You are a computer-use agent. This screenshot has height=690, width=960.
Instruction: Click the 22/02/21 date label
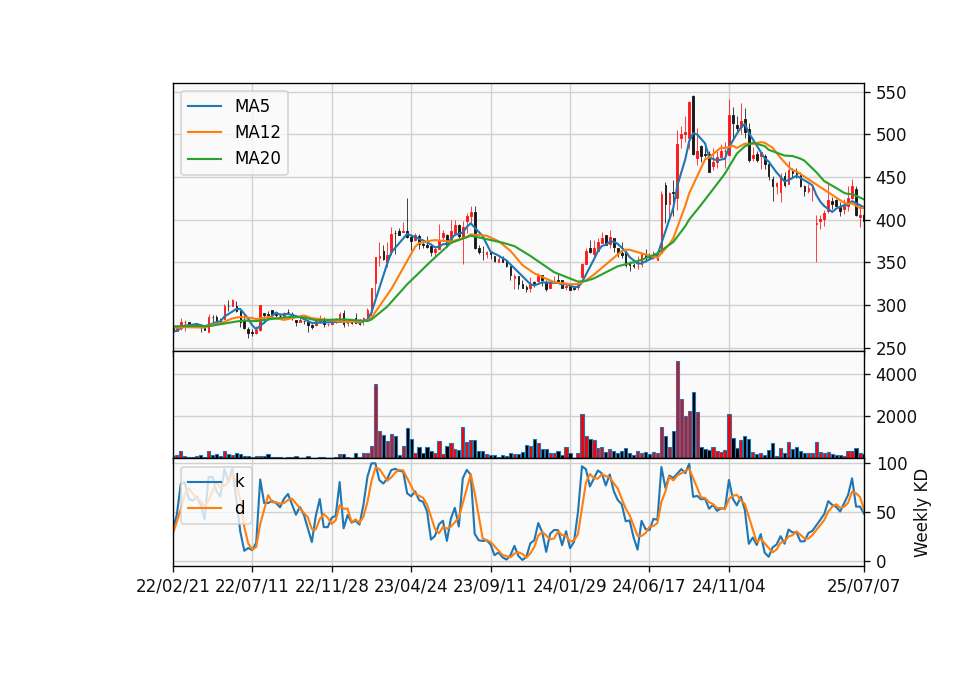click(x=173, y=586)
